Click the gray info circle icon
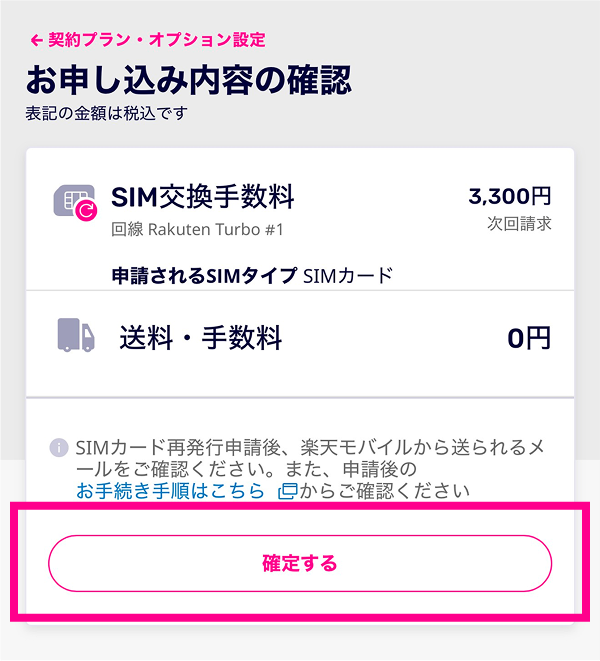 (x=58, y=447)
